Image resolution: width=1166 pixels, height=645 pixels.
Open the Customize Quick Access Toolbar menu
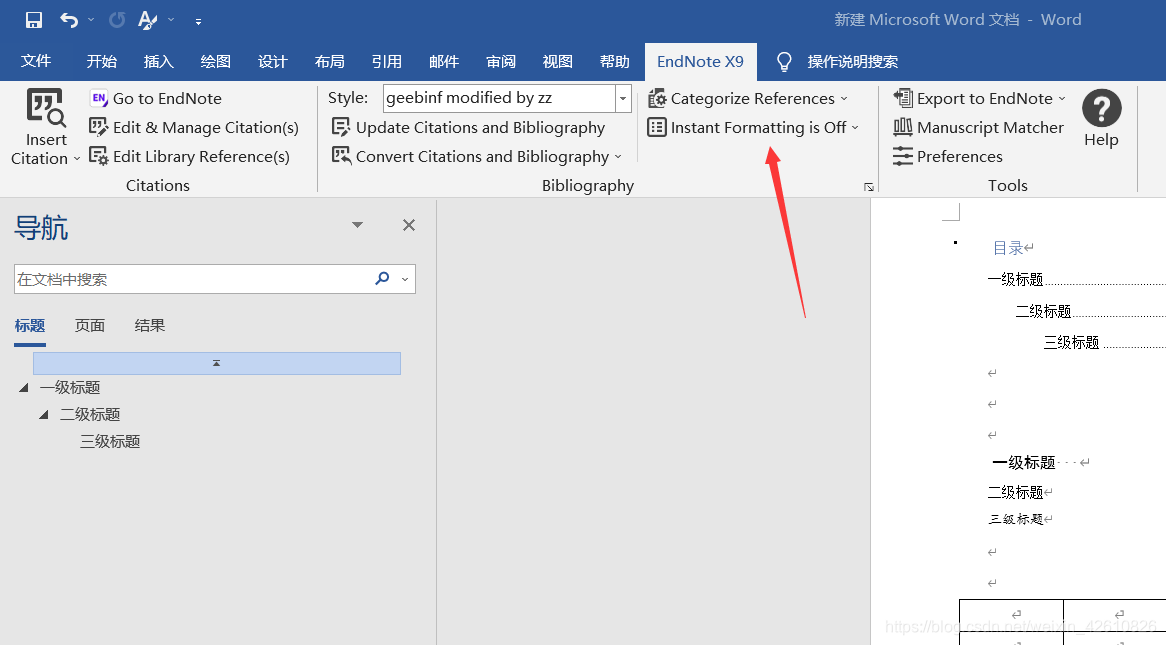click(199, 22)
